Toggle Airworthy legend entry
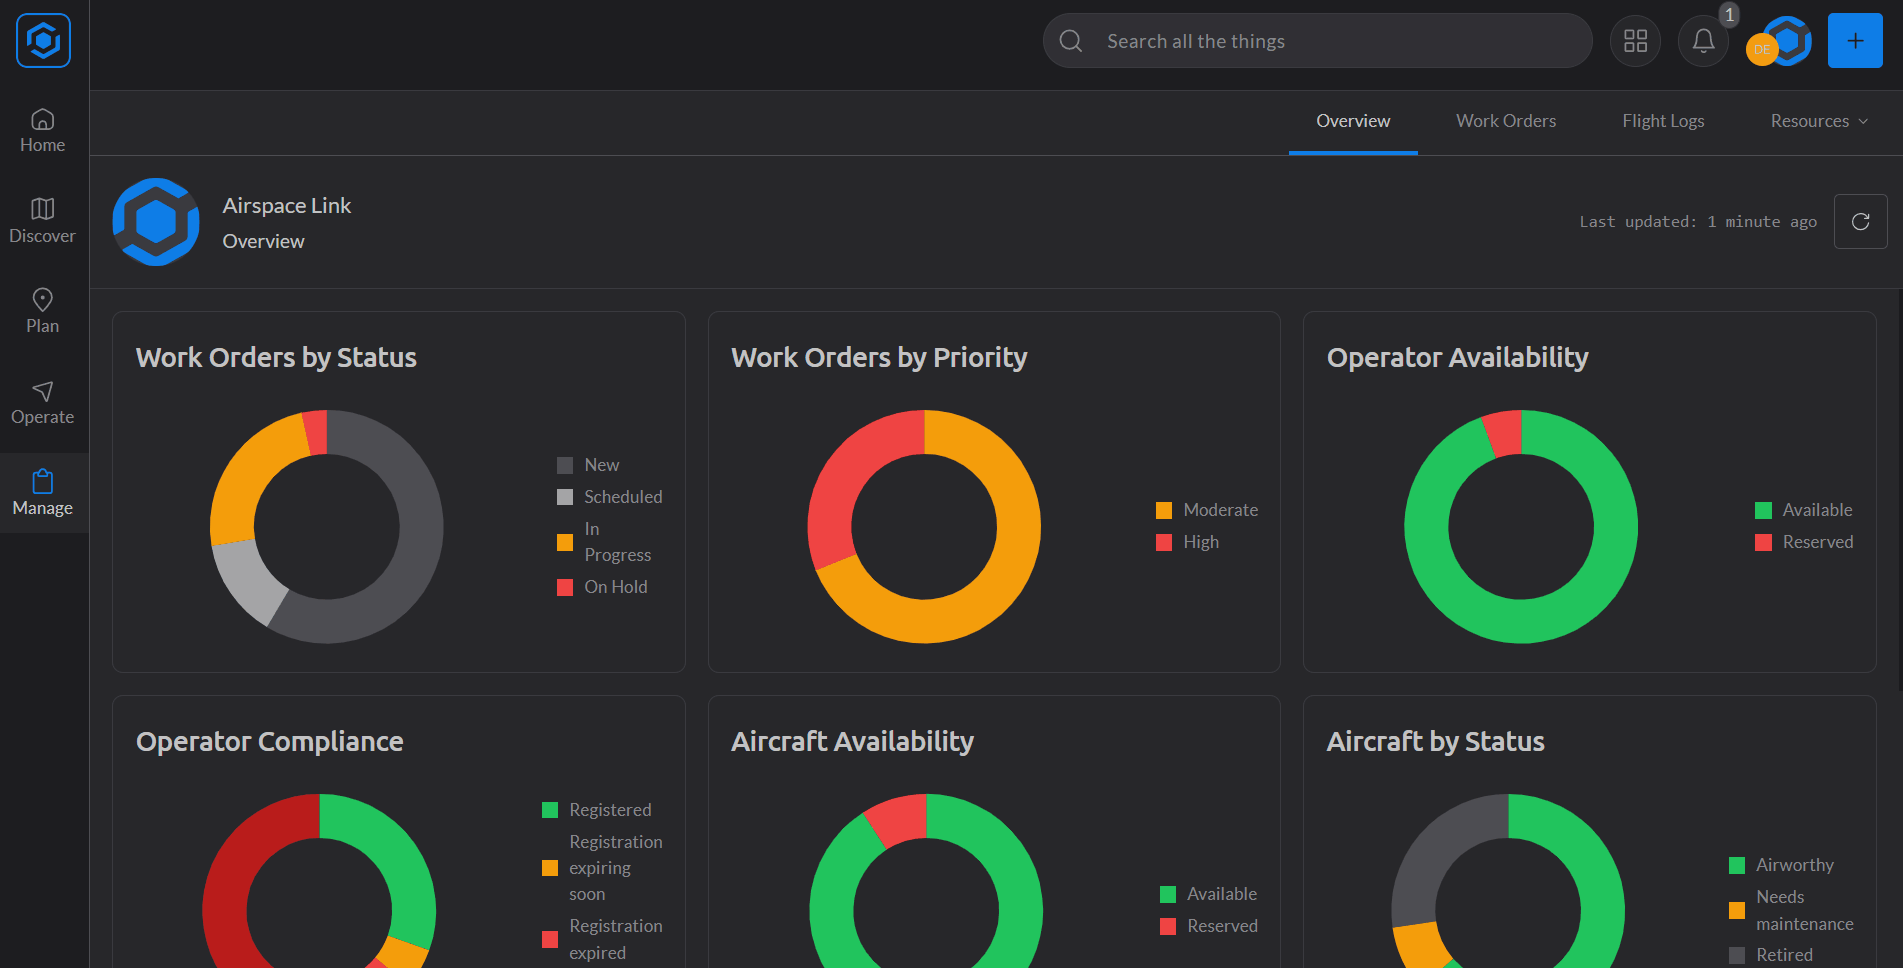This screenshot has width=1903, height=968. coord(1782,865)
